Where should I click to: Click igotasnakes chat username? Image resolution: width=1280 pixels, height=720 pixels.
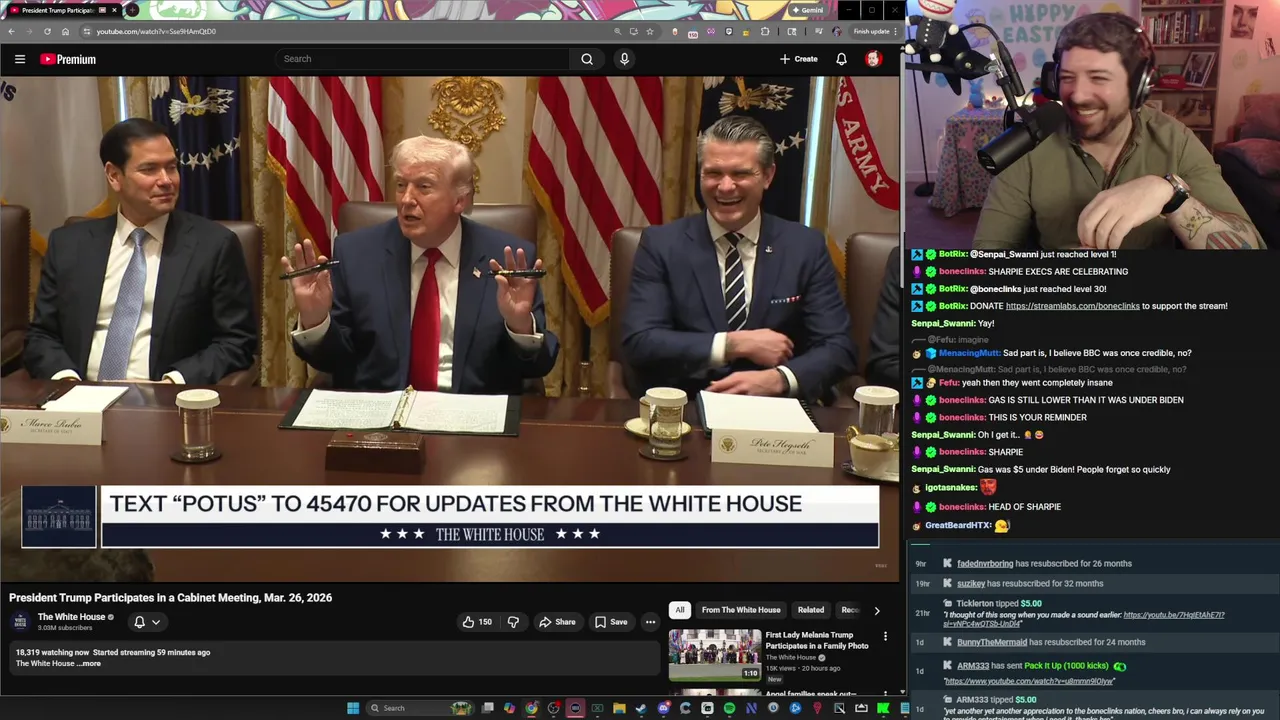tap(951, 487)
